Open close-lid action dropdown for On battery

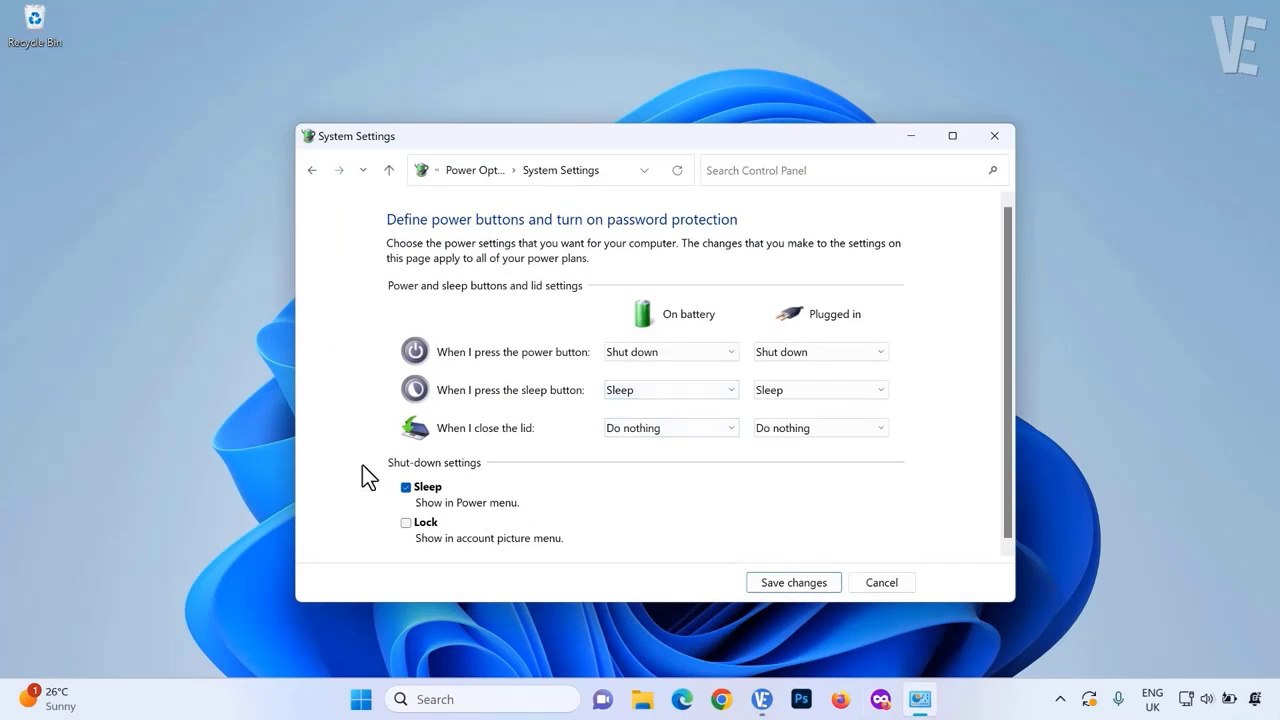pyautogui.click(x=671, y=428)
